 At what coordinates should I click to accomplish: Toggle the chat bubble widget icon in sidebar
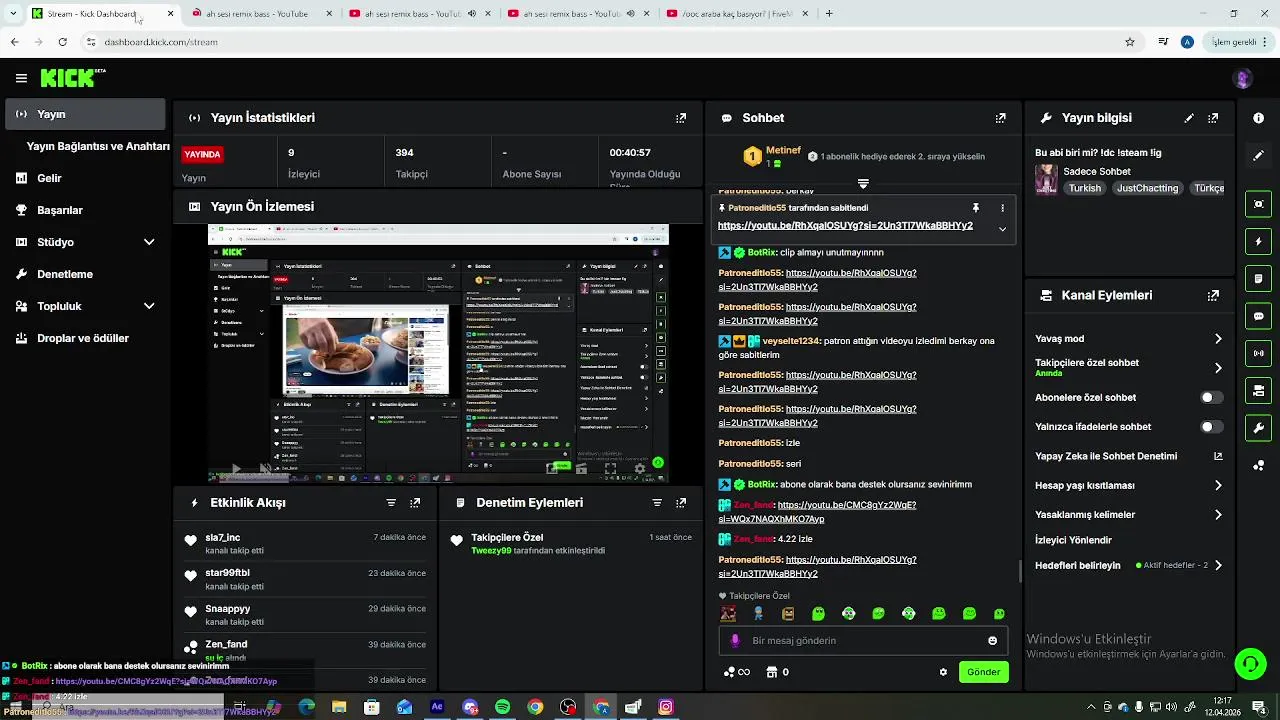click(x=1258, y=316)
